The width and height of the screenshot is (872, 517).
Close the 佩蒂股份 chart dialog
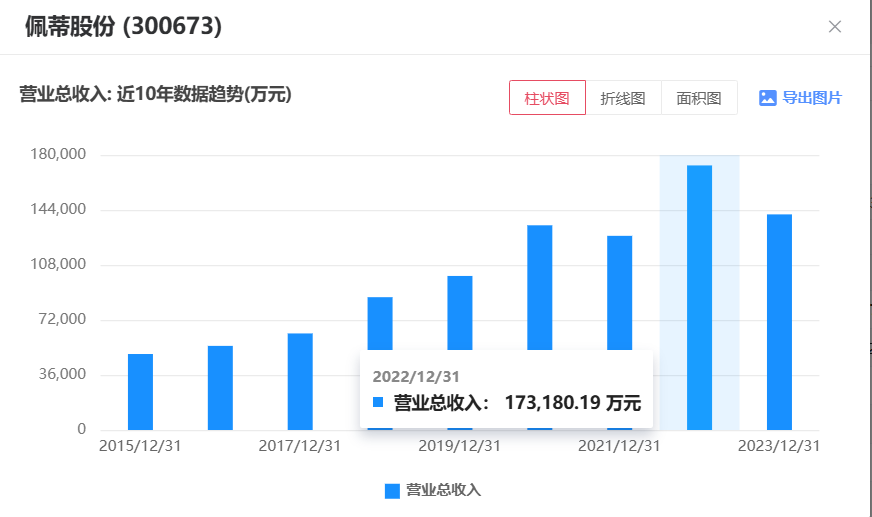pos(835,27)
